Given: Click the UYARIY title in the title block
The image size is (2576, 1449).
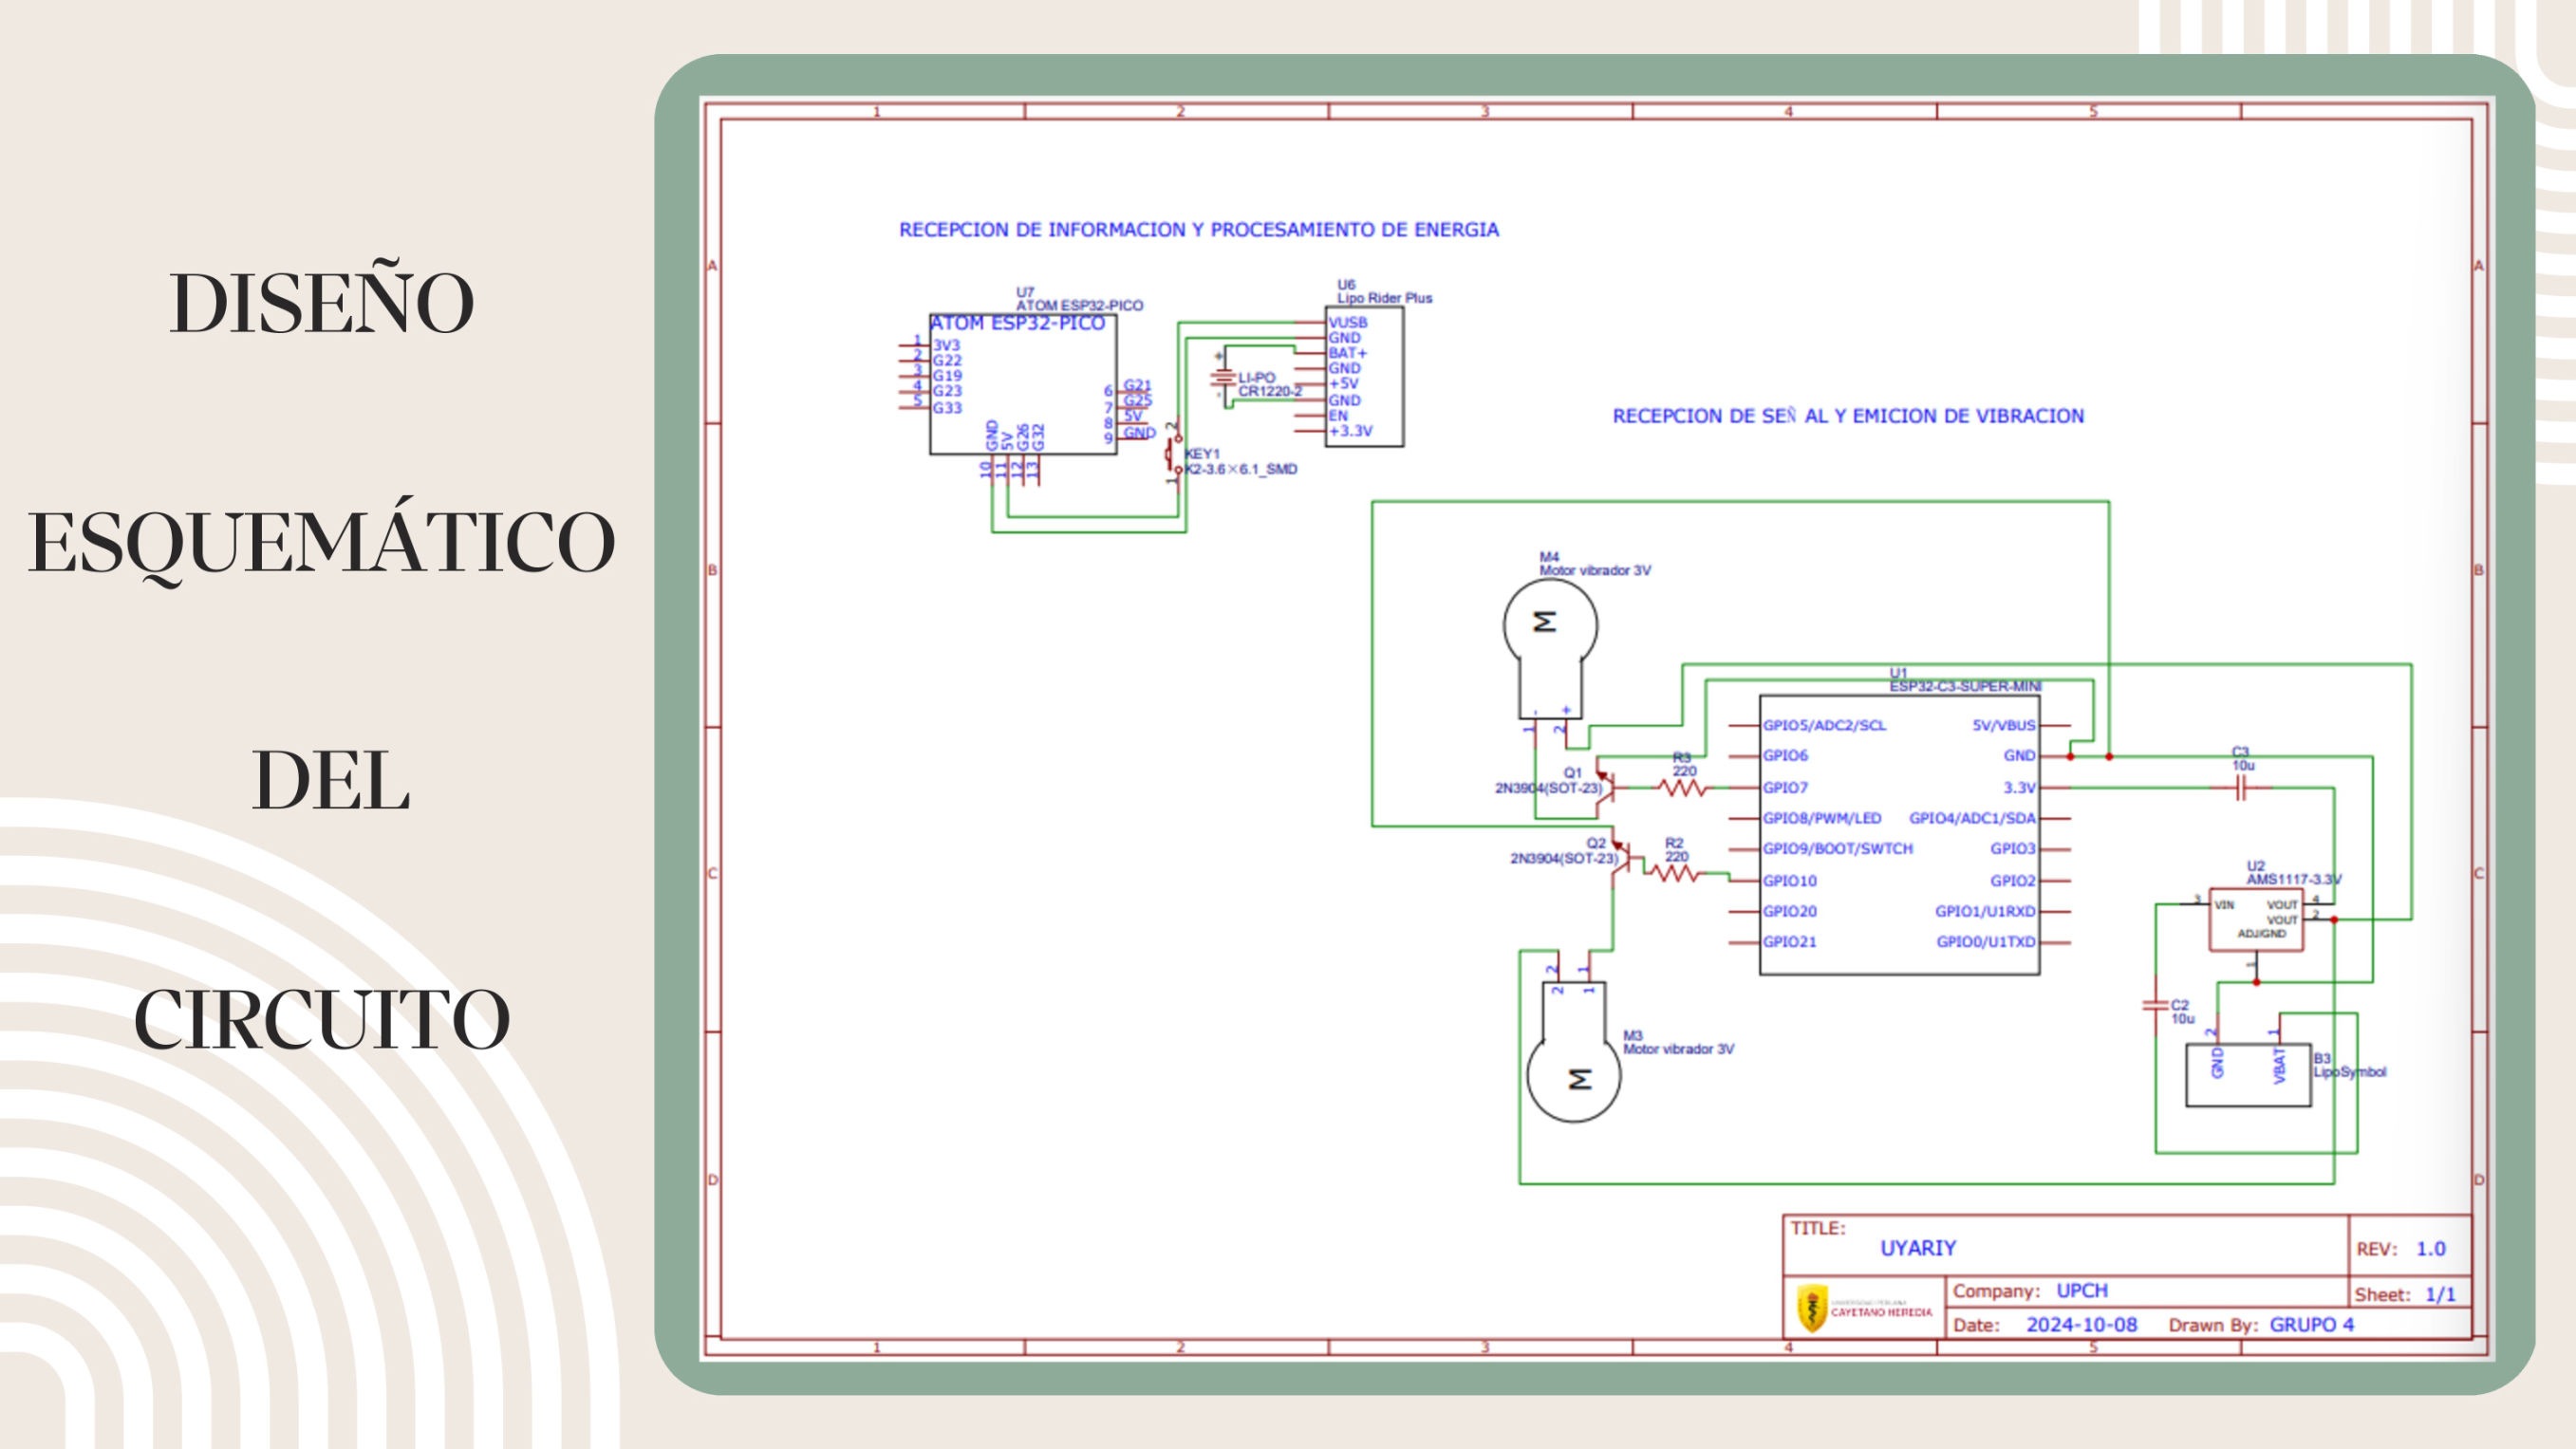Looking at the screenshot, I should (1918, 1248).
